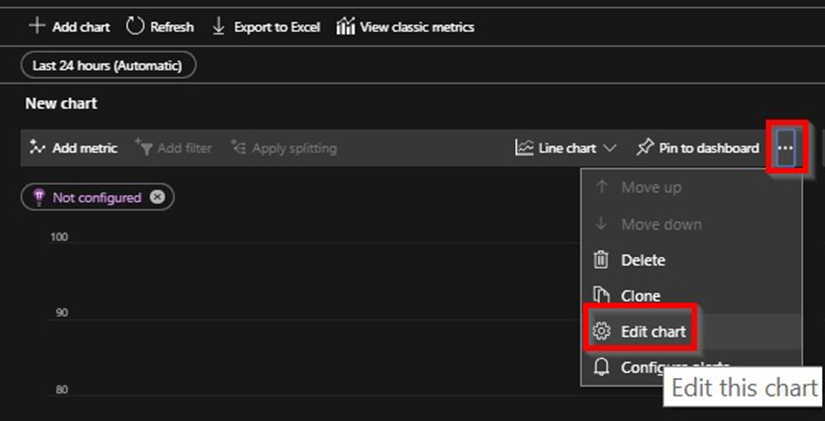Screen dimensions: 825x421
Task: Click the View classic metrics bar-chart icon
Action: [346, 26]
